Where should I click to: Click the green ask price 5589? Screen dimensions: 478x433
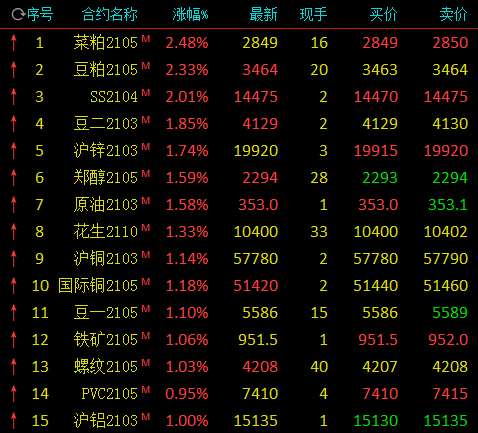click(450, 313)
